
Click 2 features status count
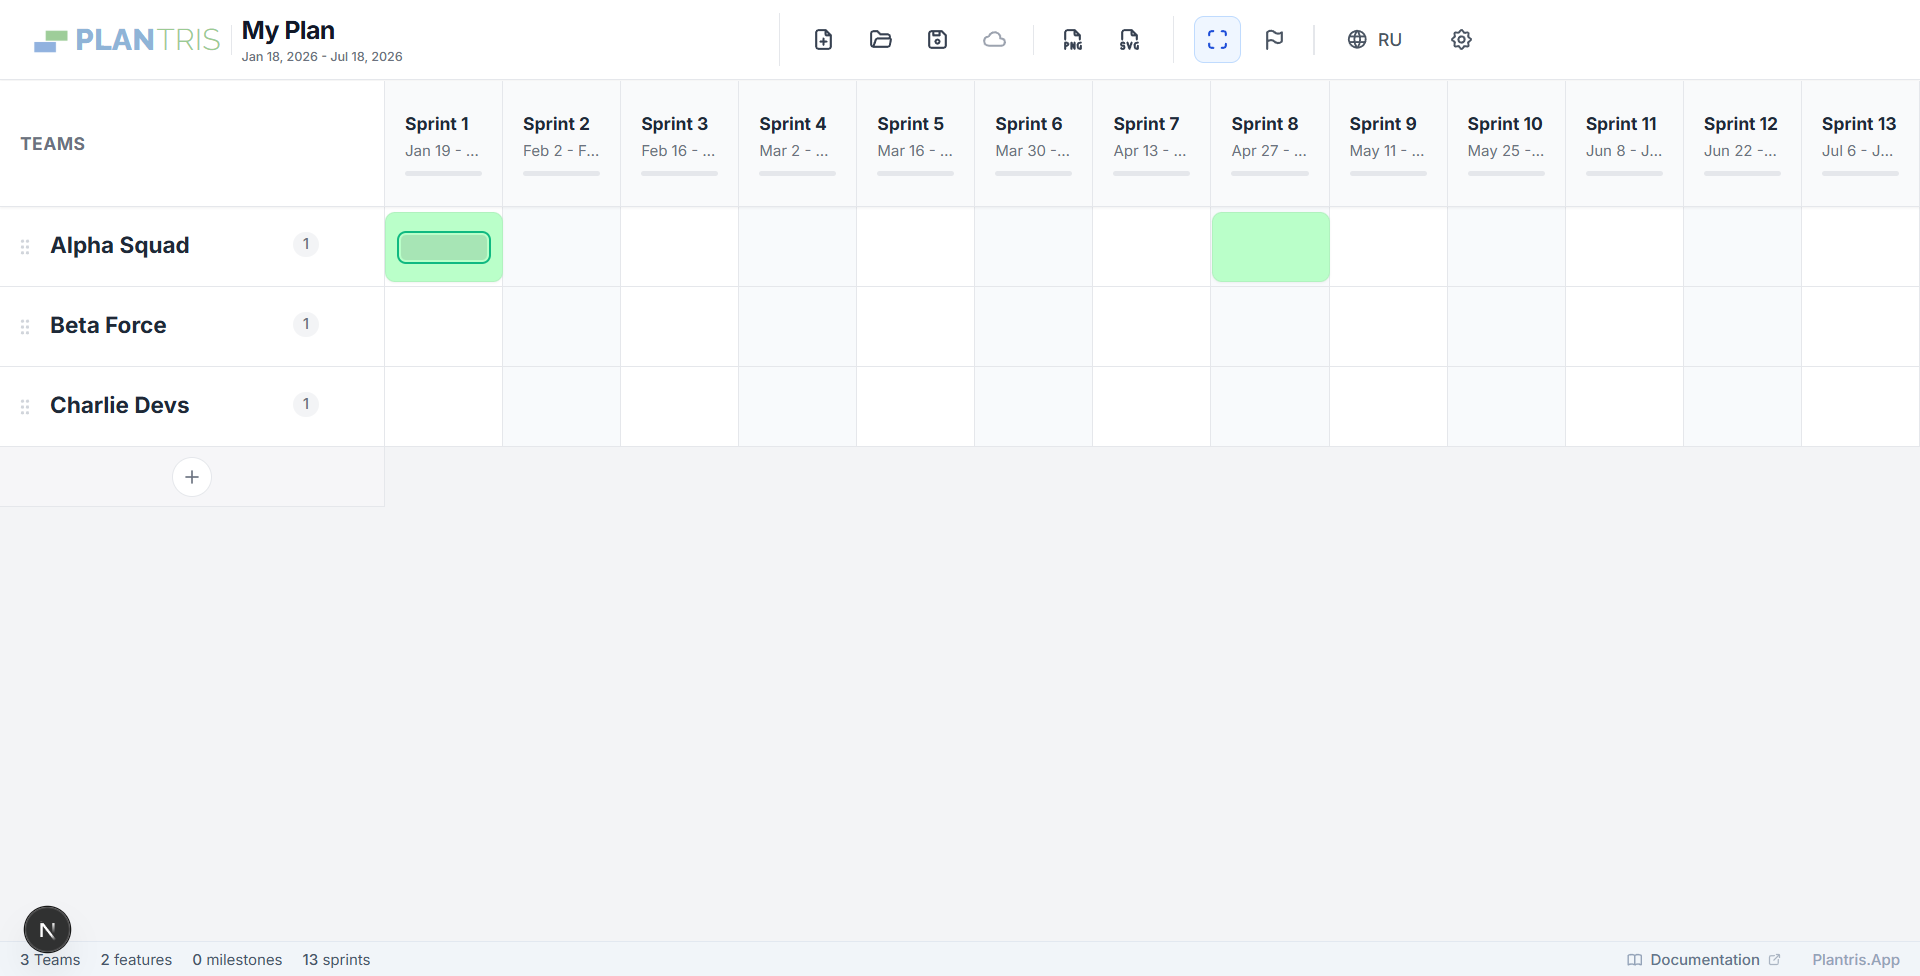click(x=136, y=960)
